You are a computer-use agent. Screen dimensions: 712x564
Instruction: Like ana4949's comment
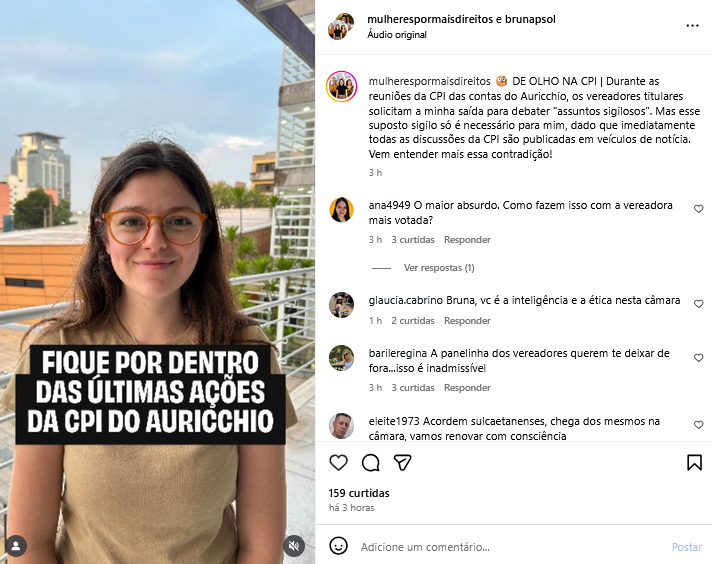click(x=698, y=209)
